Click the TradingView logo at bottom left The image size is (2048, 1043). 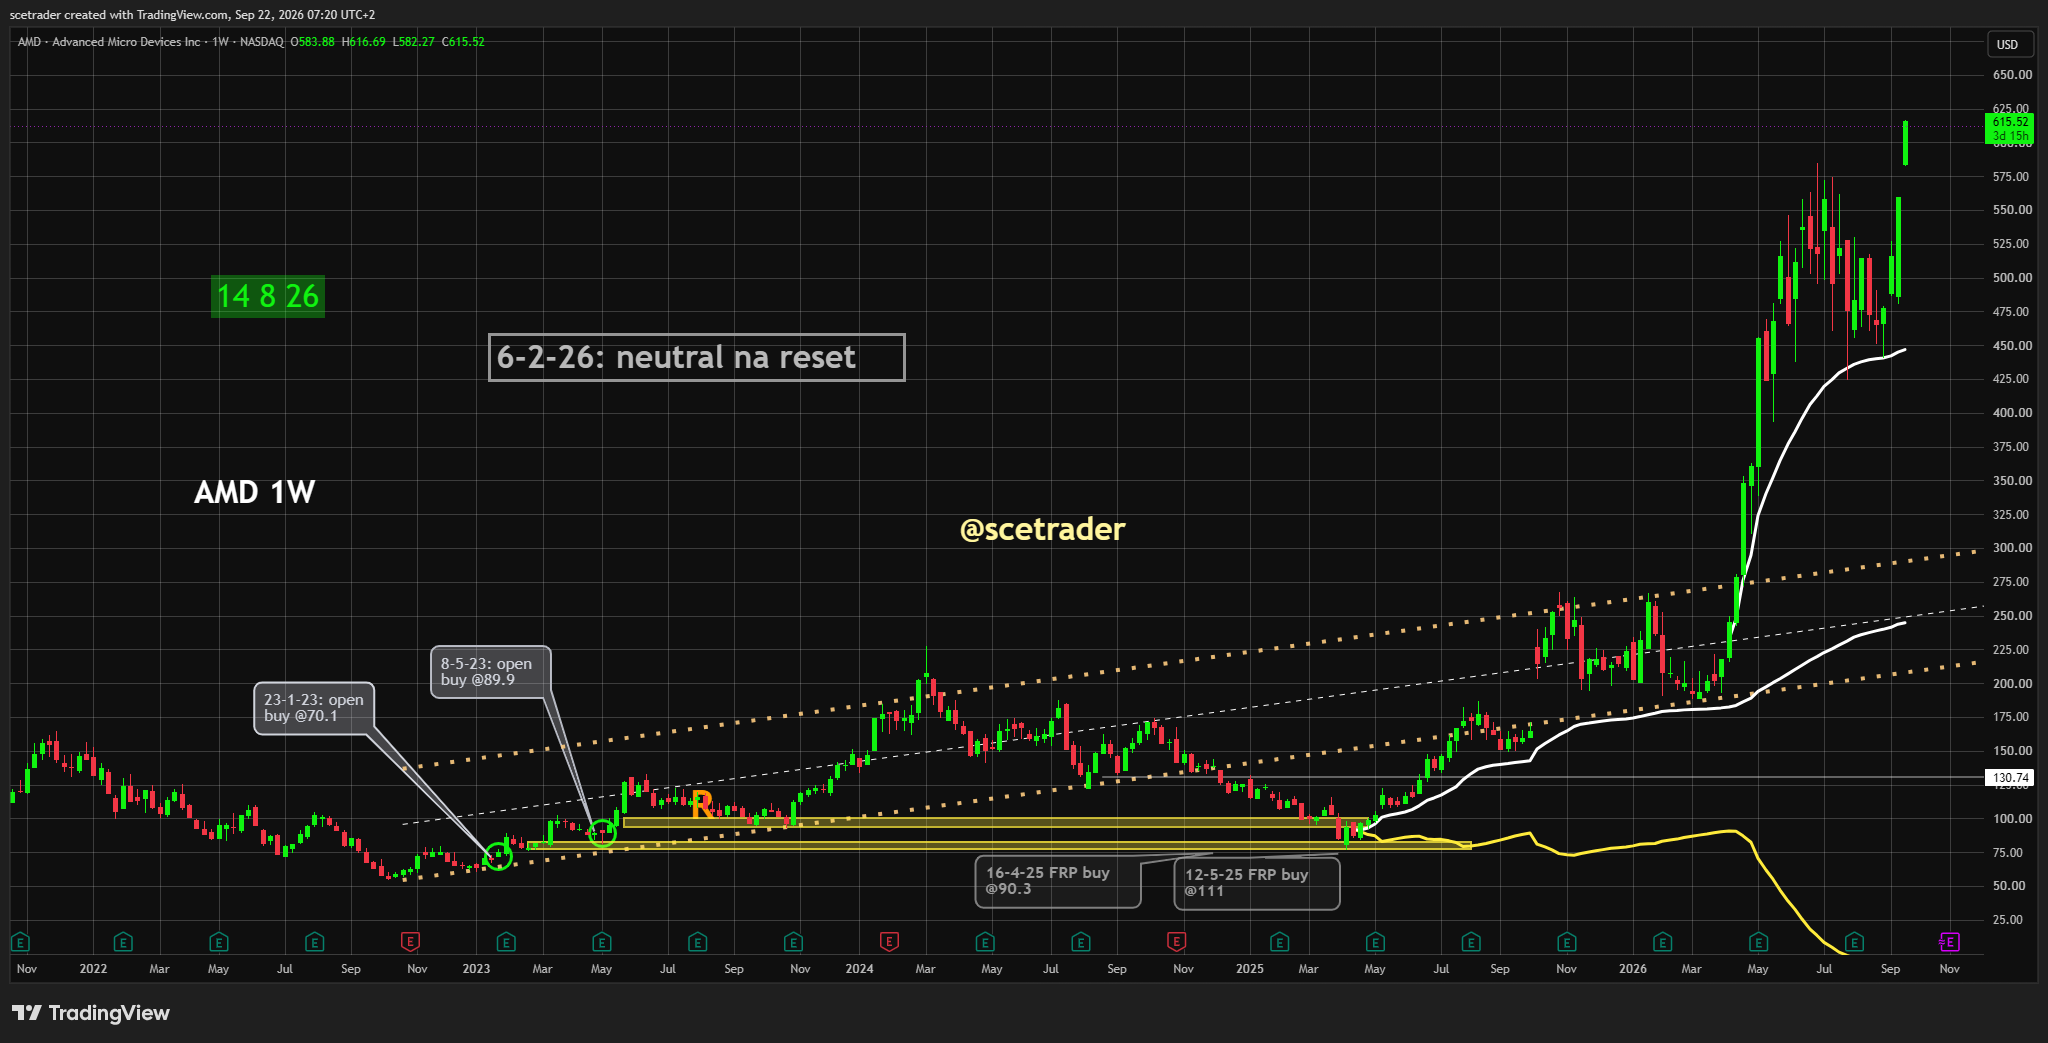tap(91, 1013)
